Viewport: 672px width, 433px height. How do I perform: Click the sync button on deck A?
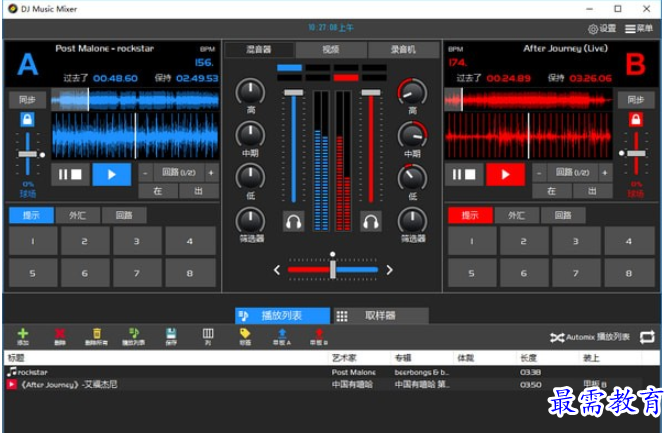[27, 100]
